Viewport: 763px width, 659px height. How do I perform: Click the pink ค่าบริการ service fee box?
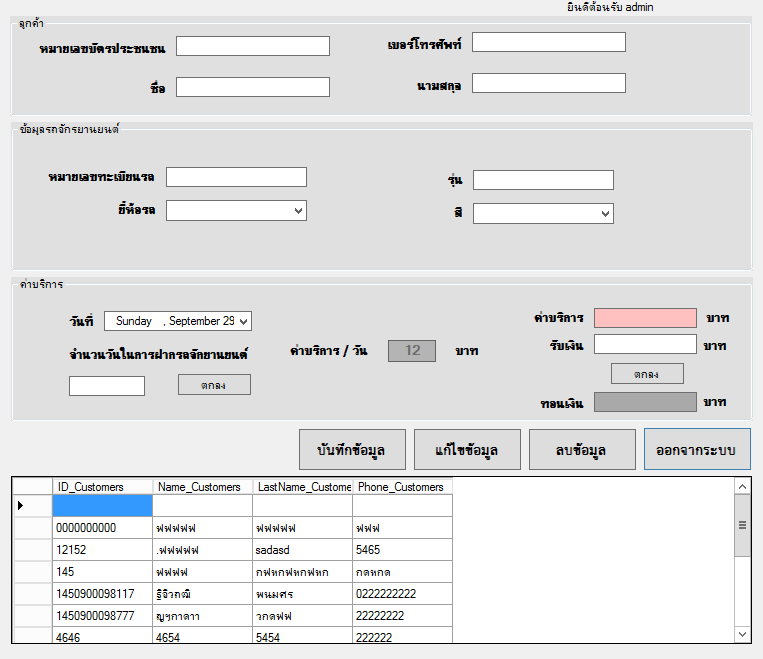(645, 318)
